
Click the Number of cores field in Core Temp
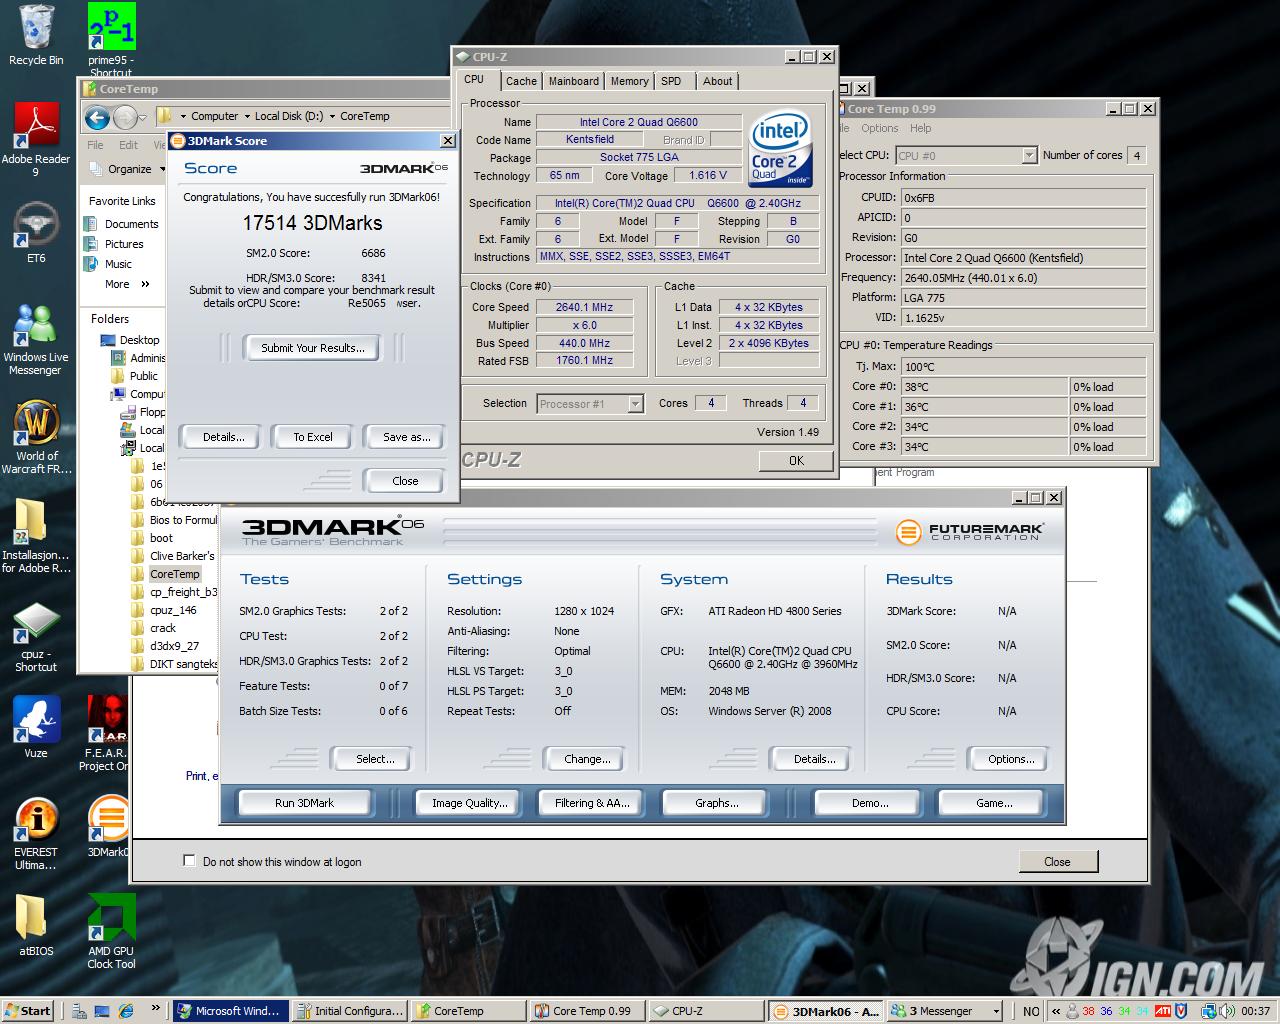pyautogui.click(x=1136, y=155)
